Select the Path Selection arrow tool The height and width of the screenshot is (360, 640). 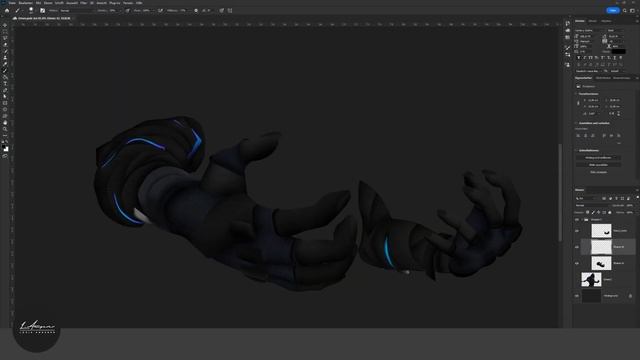pyautogui.click(x=5, y=97)
